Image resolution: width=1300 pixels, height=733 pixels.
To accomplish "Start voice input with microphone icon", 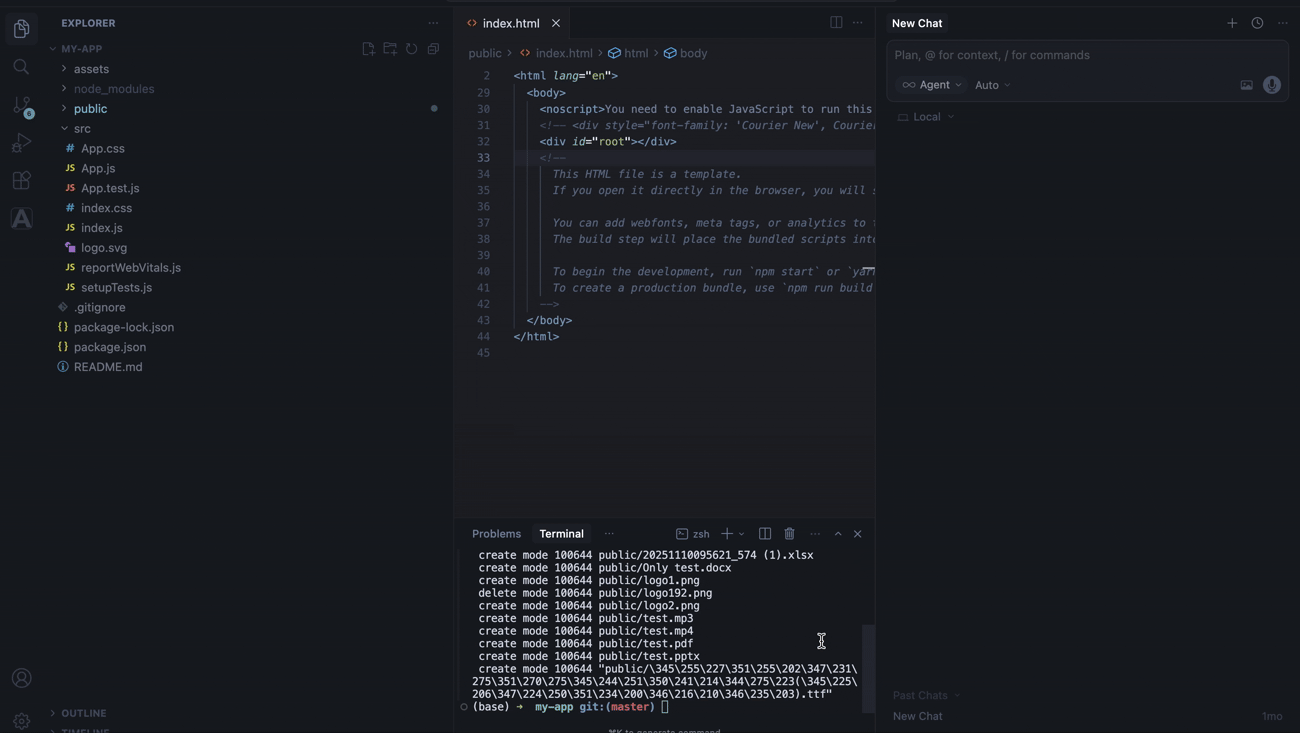I will [x=1272, y=85].
